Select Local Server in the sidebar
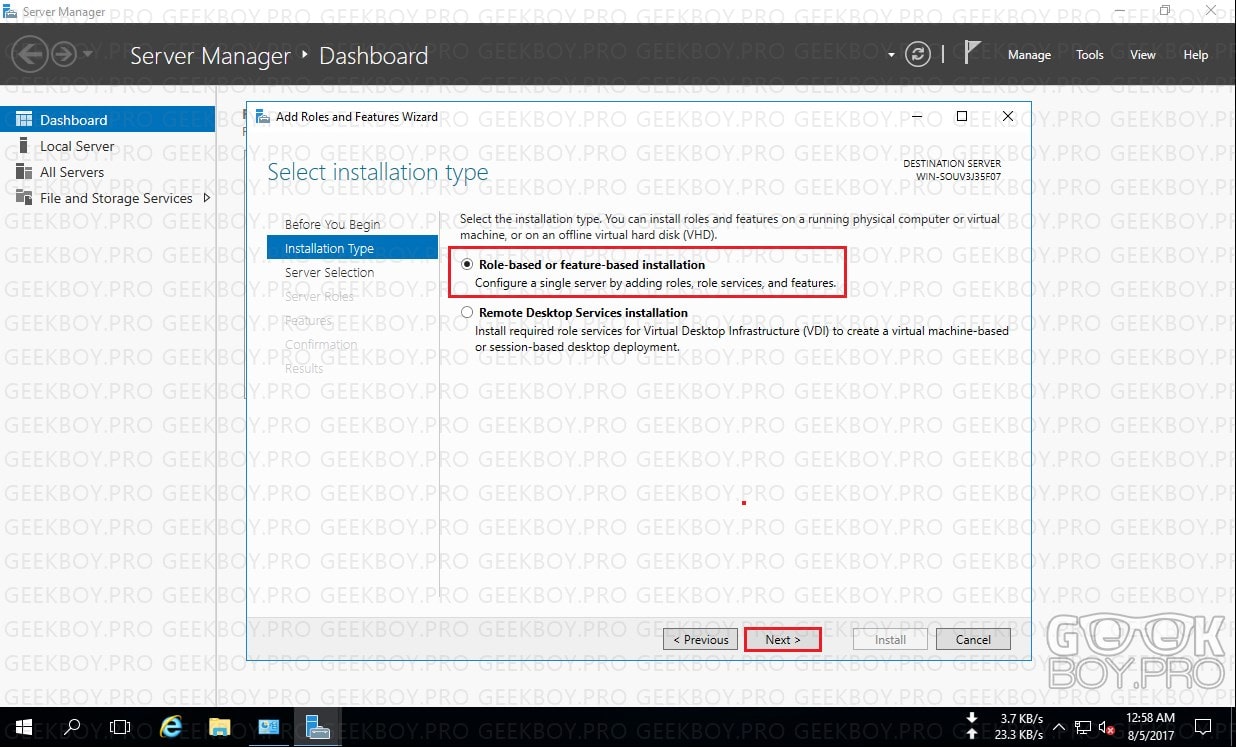This screenshot has height=747, width=1236. (x=77, y=146)
